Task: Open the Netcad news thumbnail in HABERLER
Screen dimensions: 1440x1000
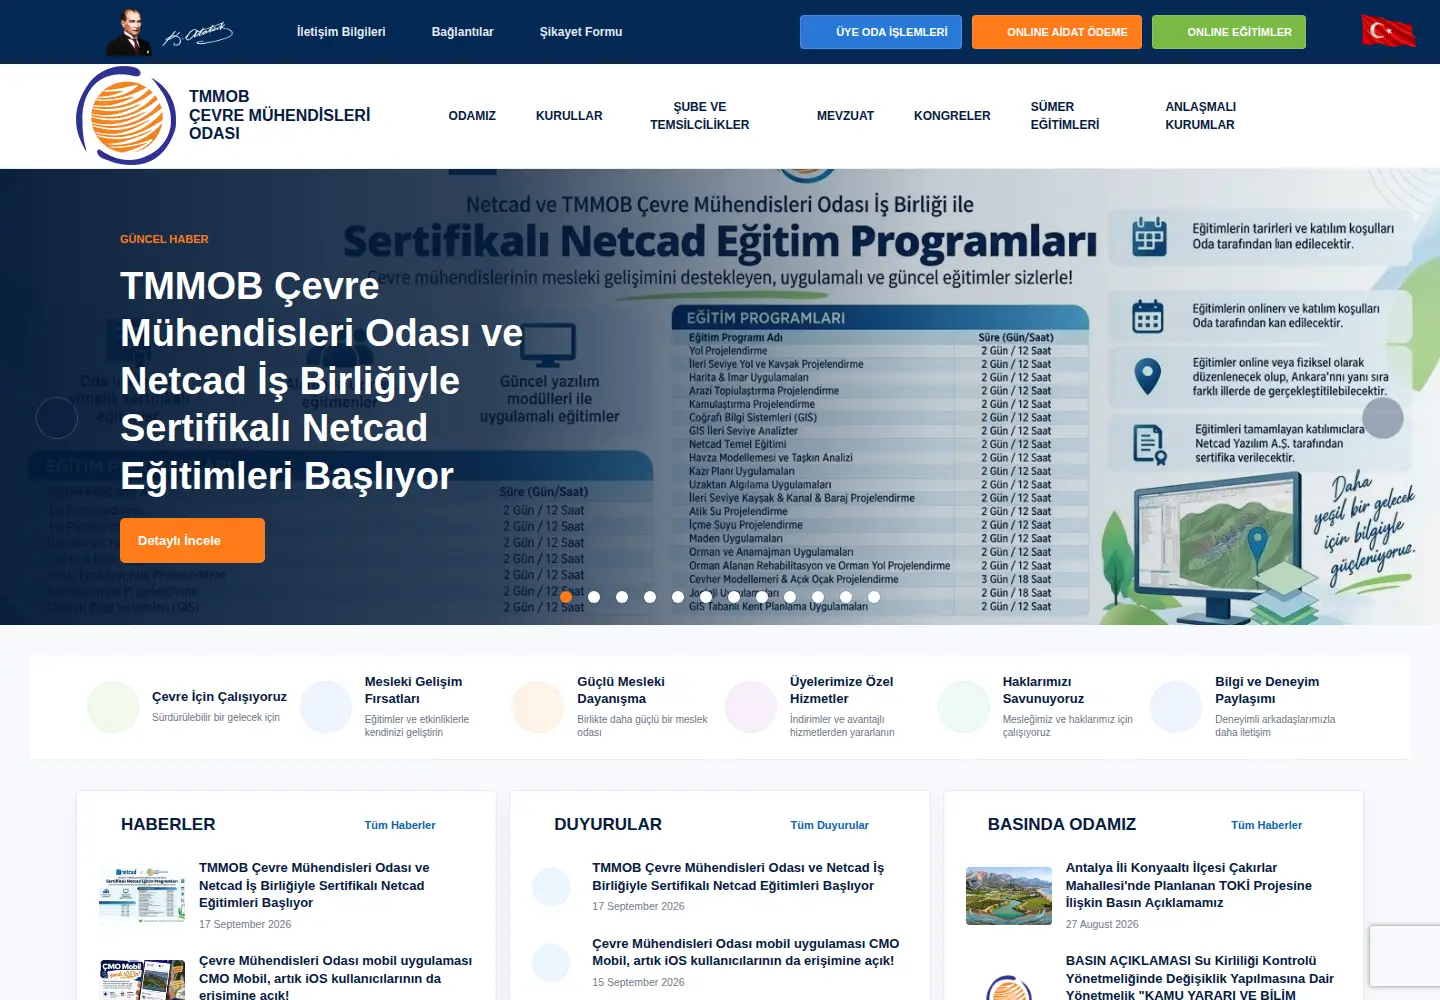Action: (142, 896)
